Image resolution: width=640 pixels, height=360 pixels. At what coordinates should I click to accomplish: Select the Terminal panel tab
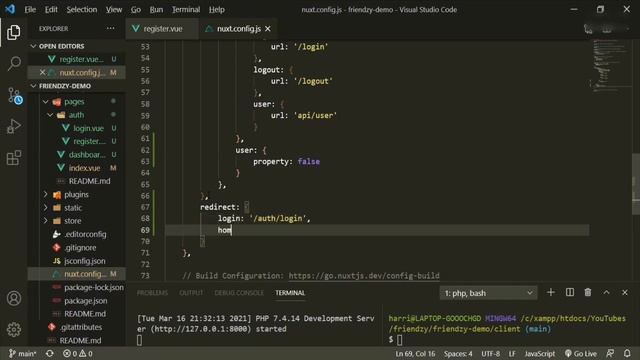click(290, 293)
